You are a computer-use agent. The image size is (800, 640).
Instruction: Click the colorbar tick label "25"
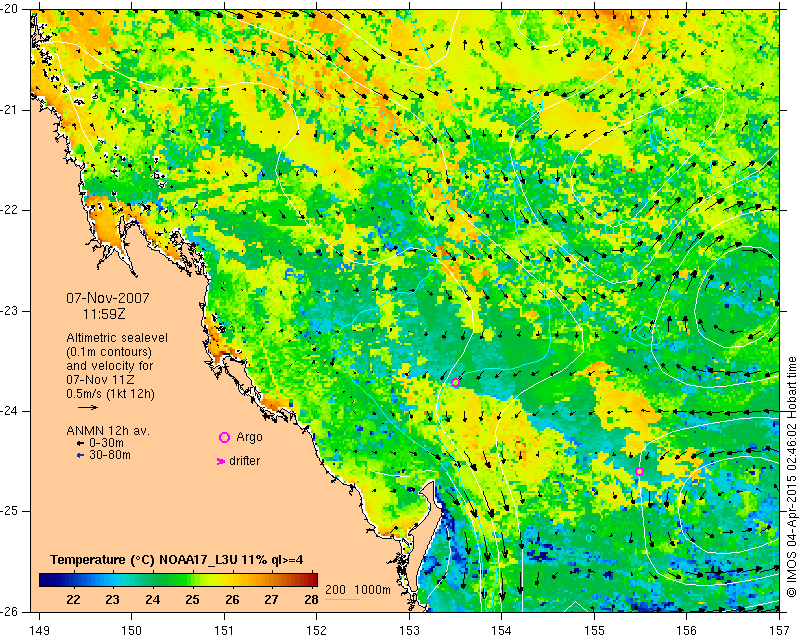192,599
